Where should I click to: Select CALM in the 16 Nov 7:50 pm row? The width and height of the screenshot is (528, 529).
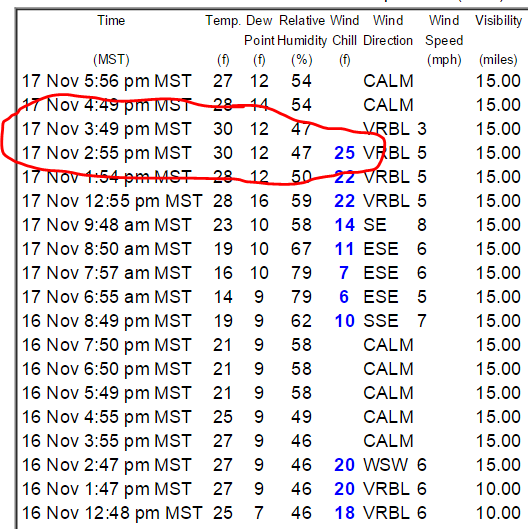click(388, 345)
